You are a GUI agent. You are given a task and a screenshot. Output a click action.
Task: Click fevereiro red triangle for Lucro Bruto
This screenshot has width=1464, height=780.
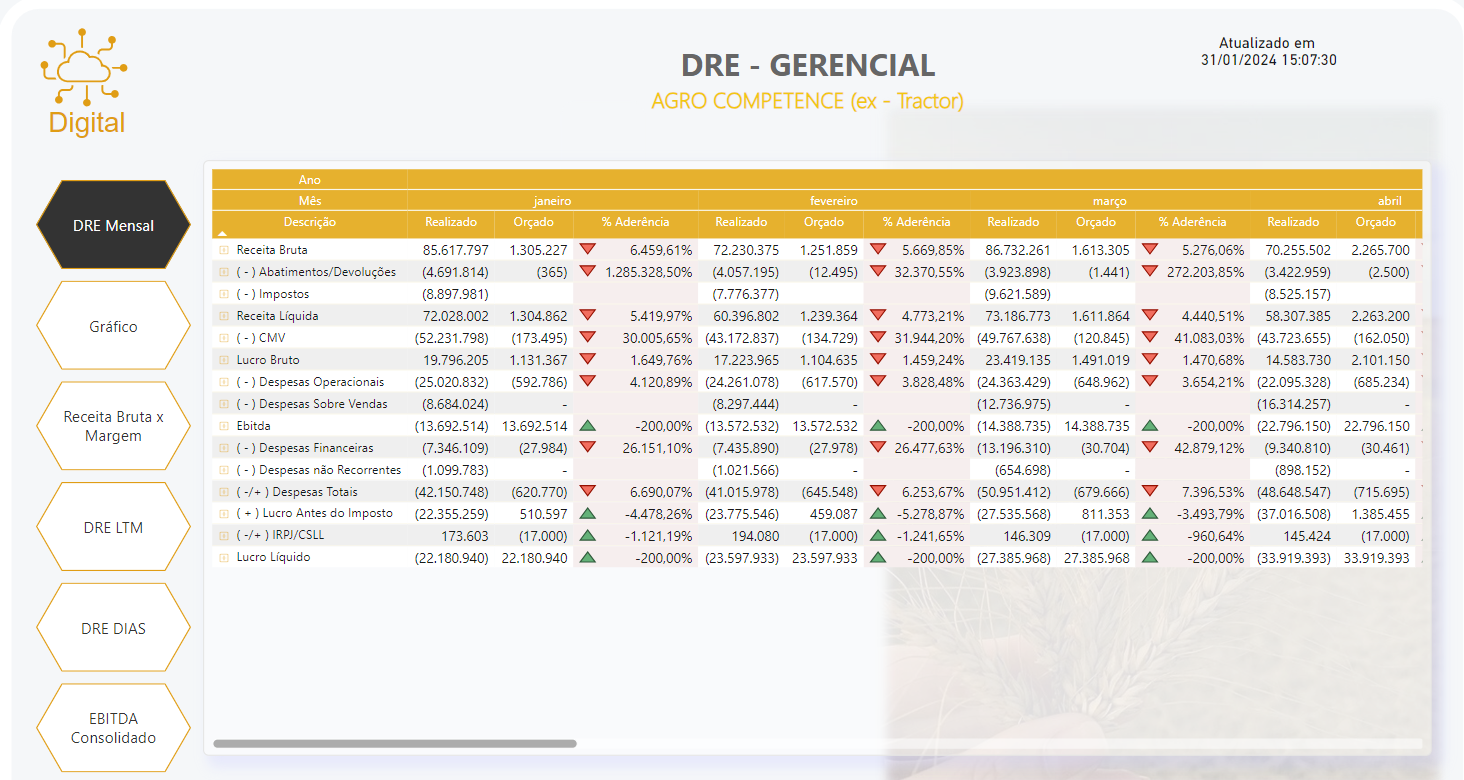click(x=878, y=359)
